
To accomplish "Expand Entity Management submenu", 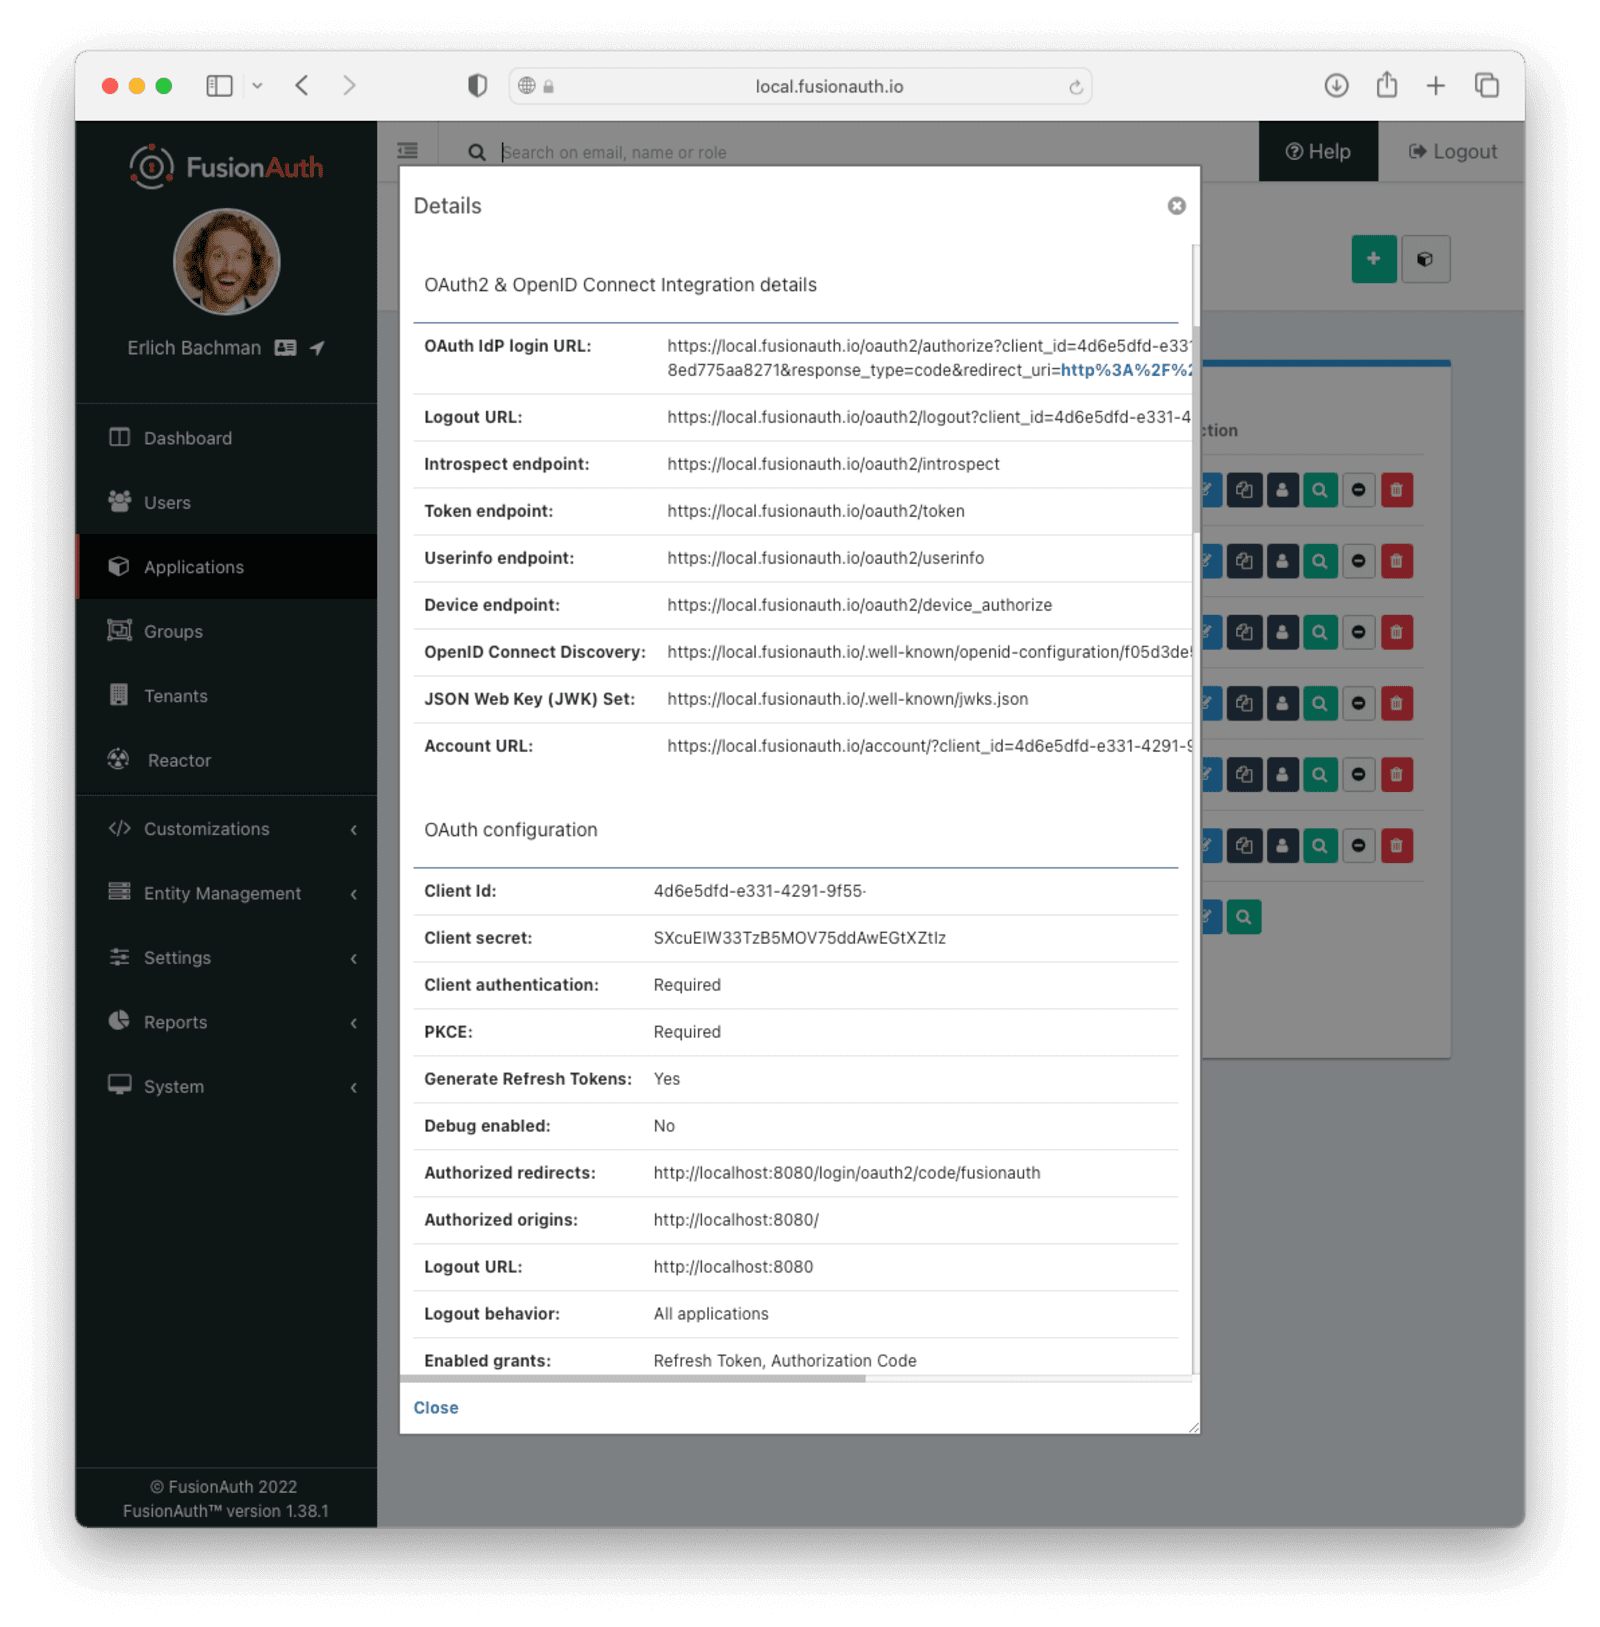I will (227, 893).
